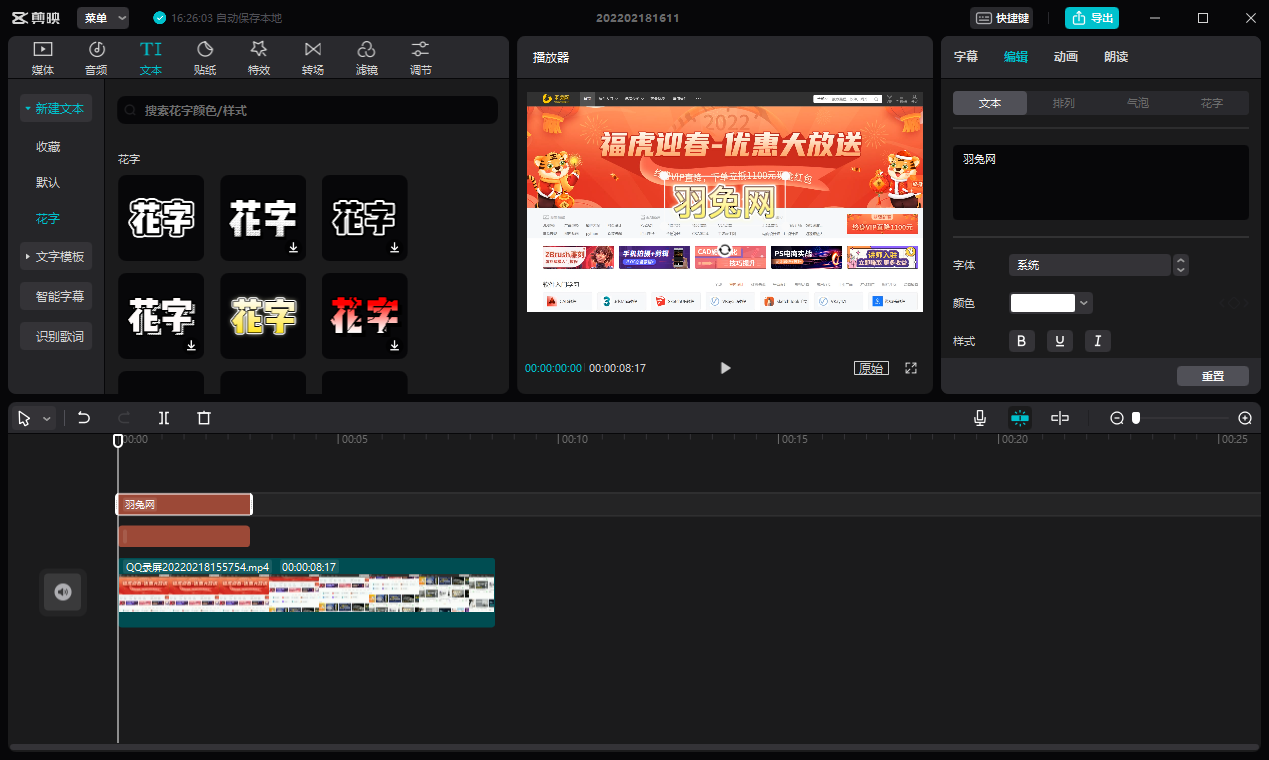Click the 00:10 mark on timeline ruler
This screenshot has height=760, width=1269.
573,439
